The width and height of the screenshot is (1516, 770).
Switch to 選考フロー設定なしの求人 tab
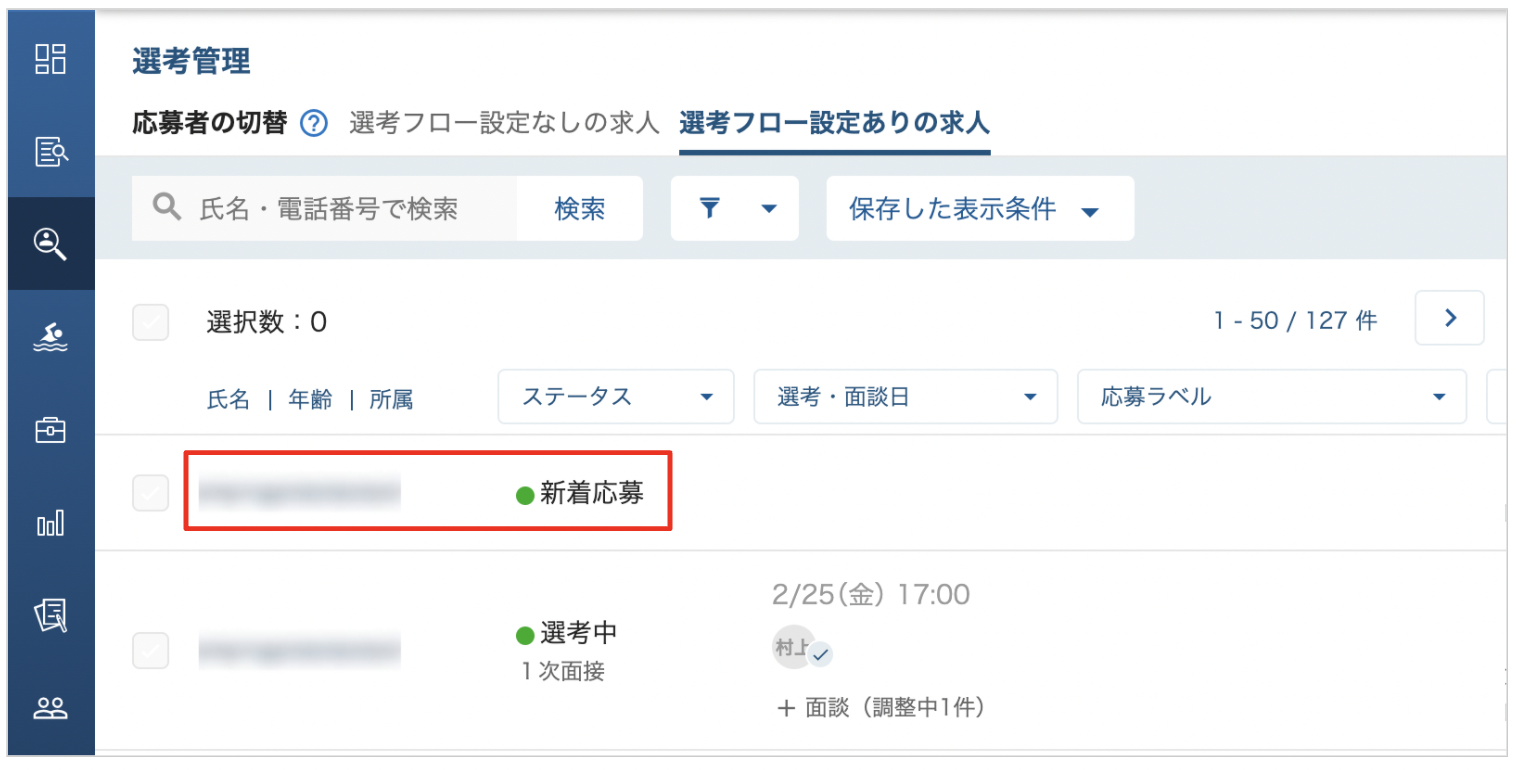click(504, 124)
